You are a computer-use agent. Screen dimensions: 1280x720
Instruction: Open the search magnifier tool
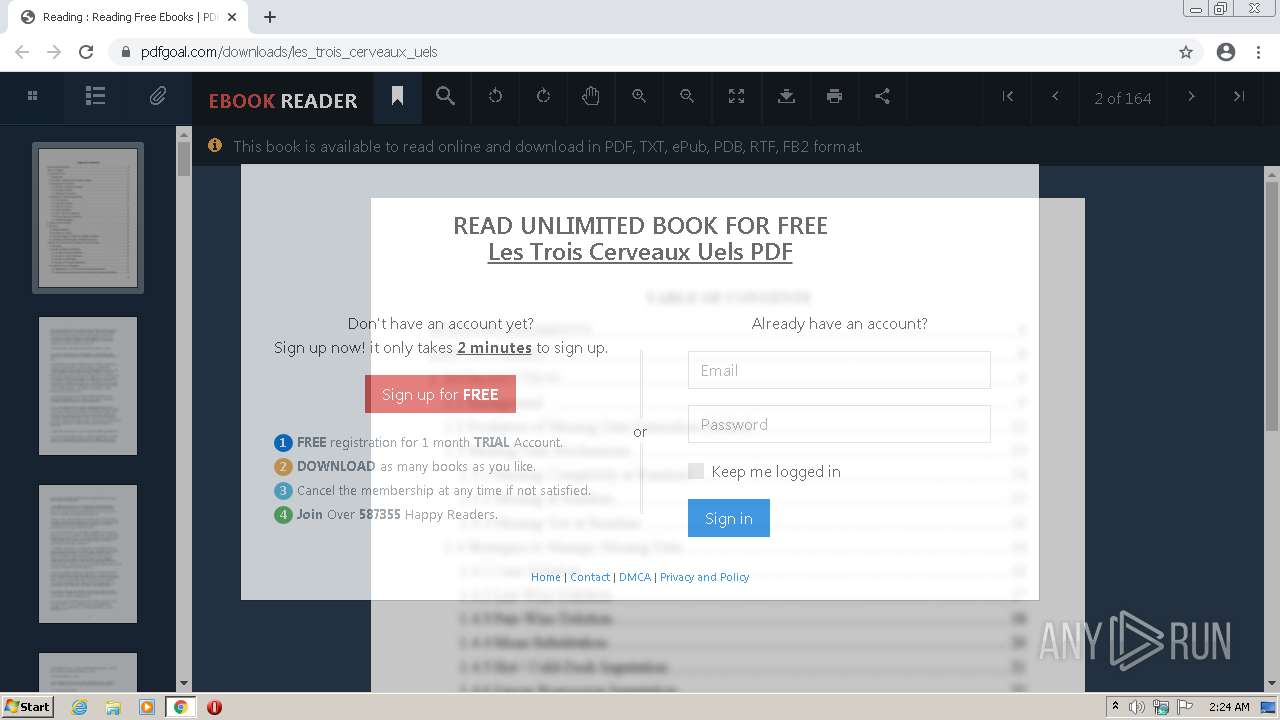[445, 96]
